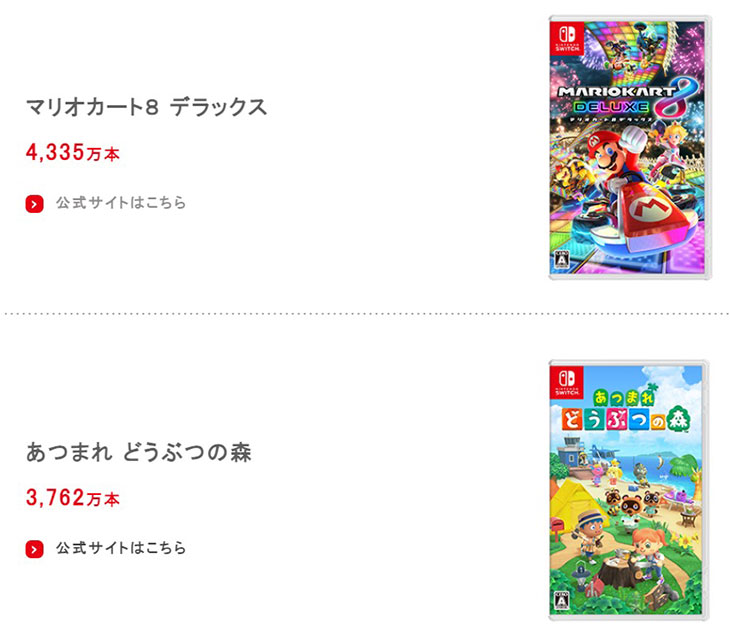Screen dimensions: 730x638
Task: Select the Mario Kart 8 Deluxe box art
Action: click(630, 148)
